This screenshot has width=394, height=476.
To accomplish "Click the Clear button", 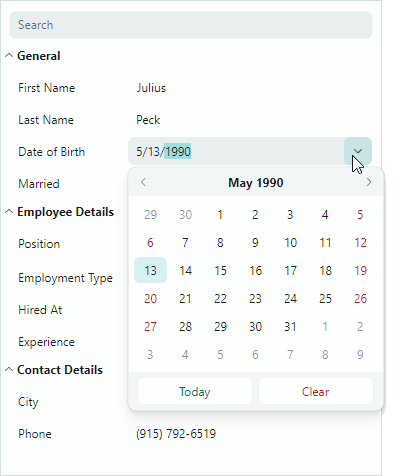I will pyautogui.click(x=316, y=391).
